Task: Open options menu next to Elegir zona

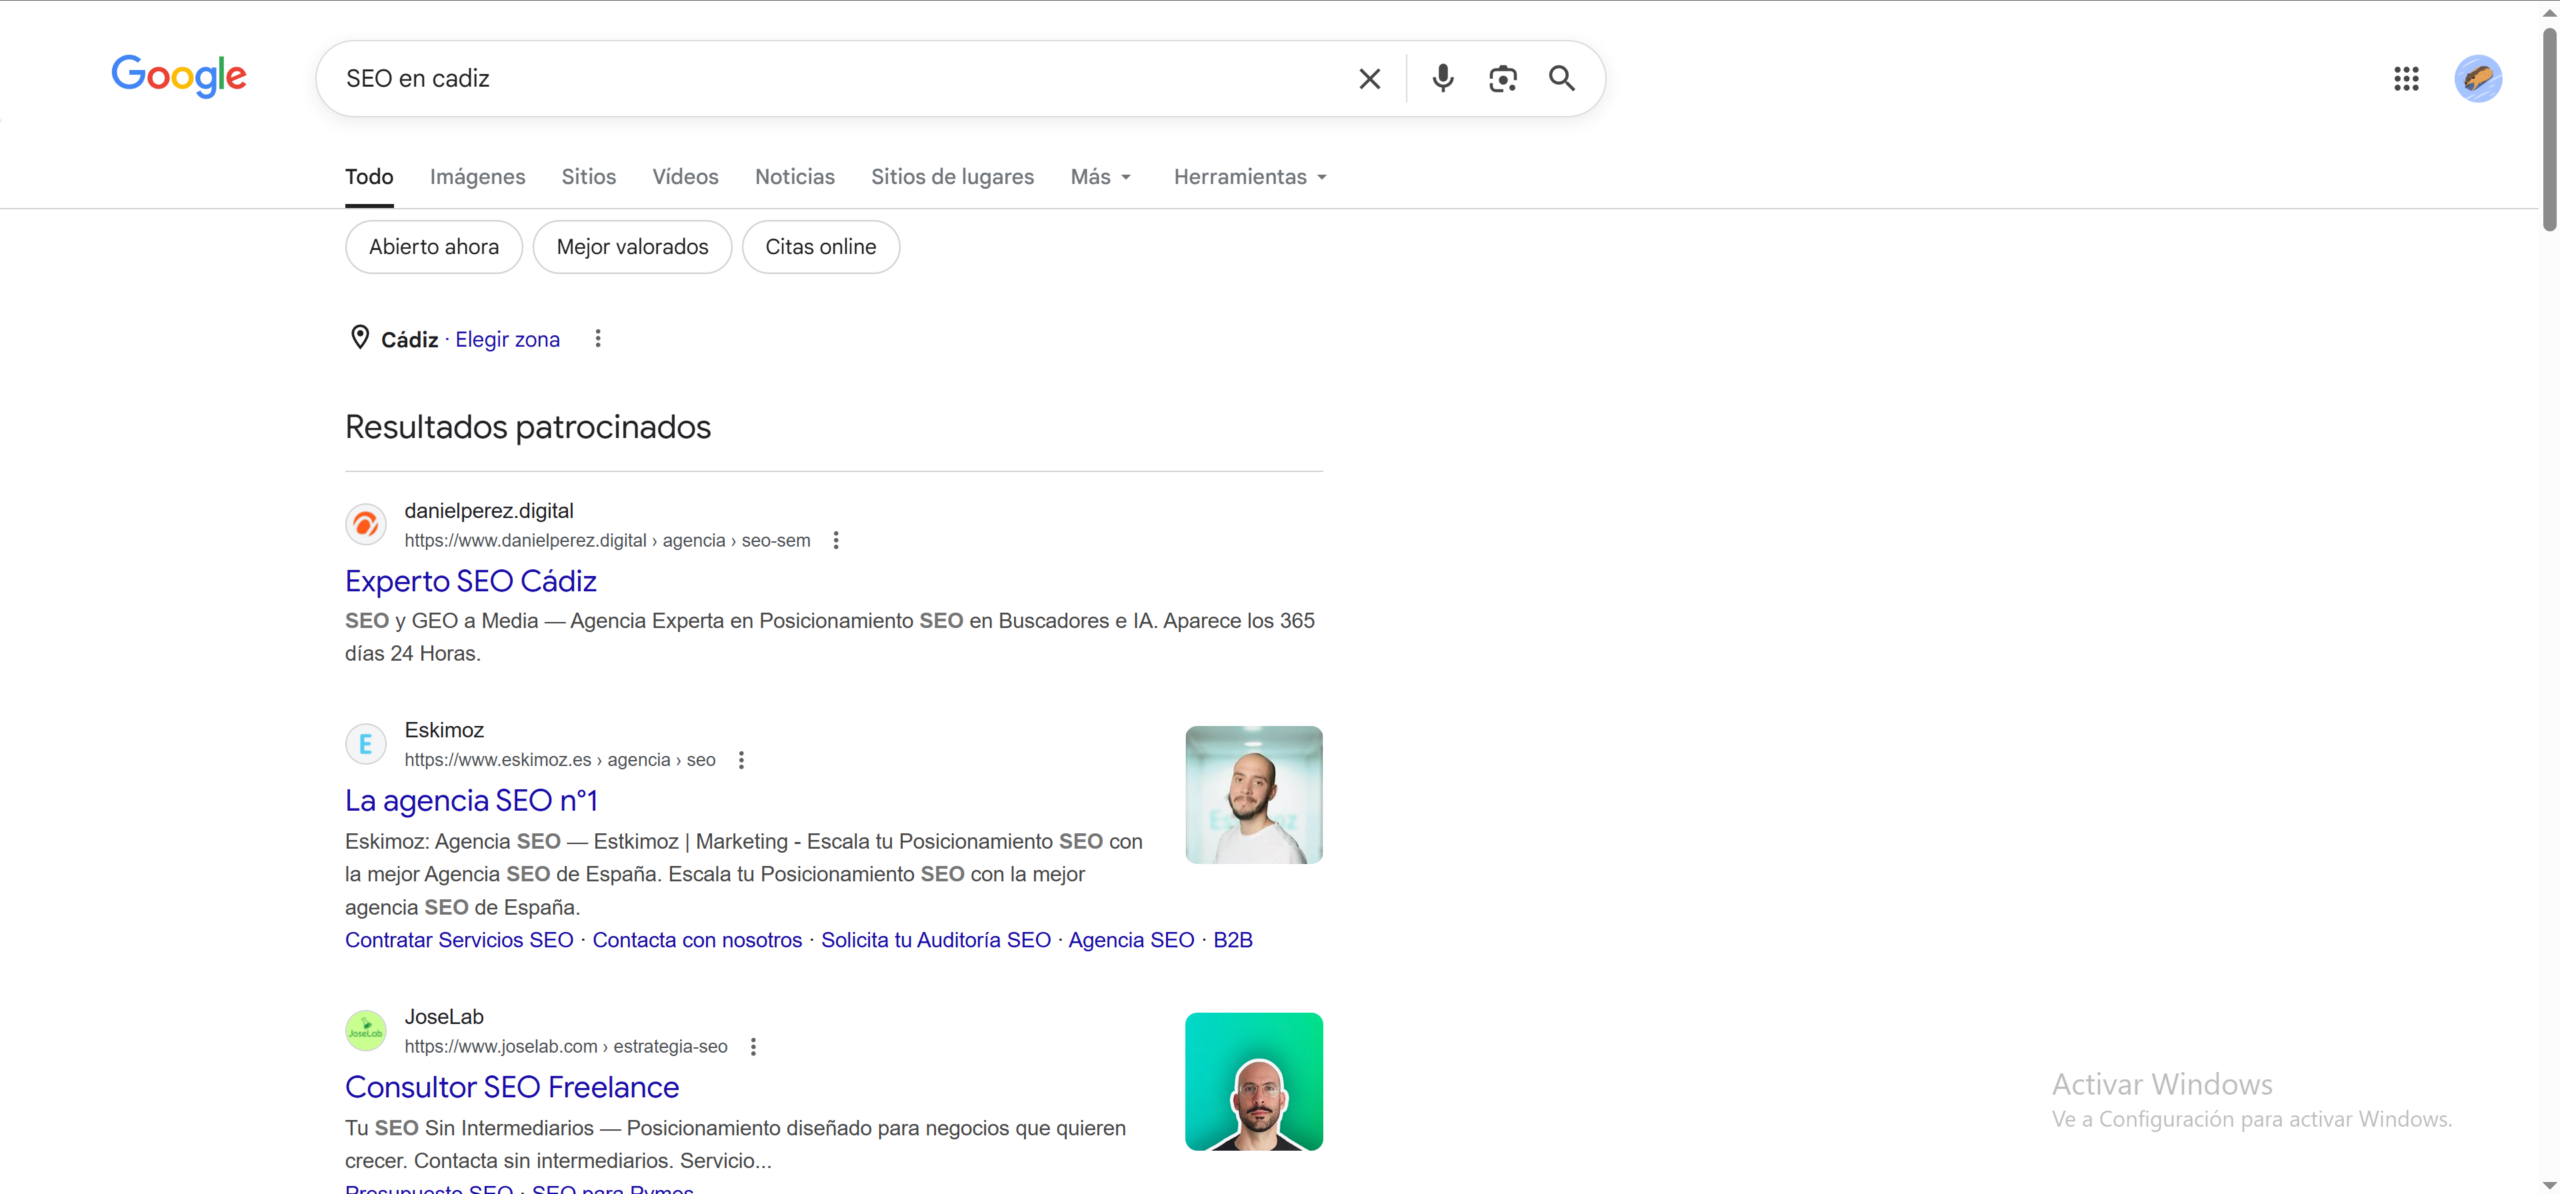Action: tap(598, 339)
